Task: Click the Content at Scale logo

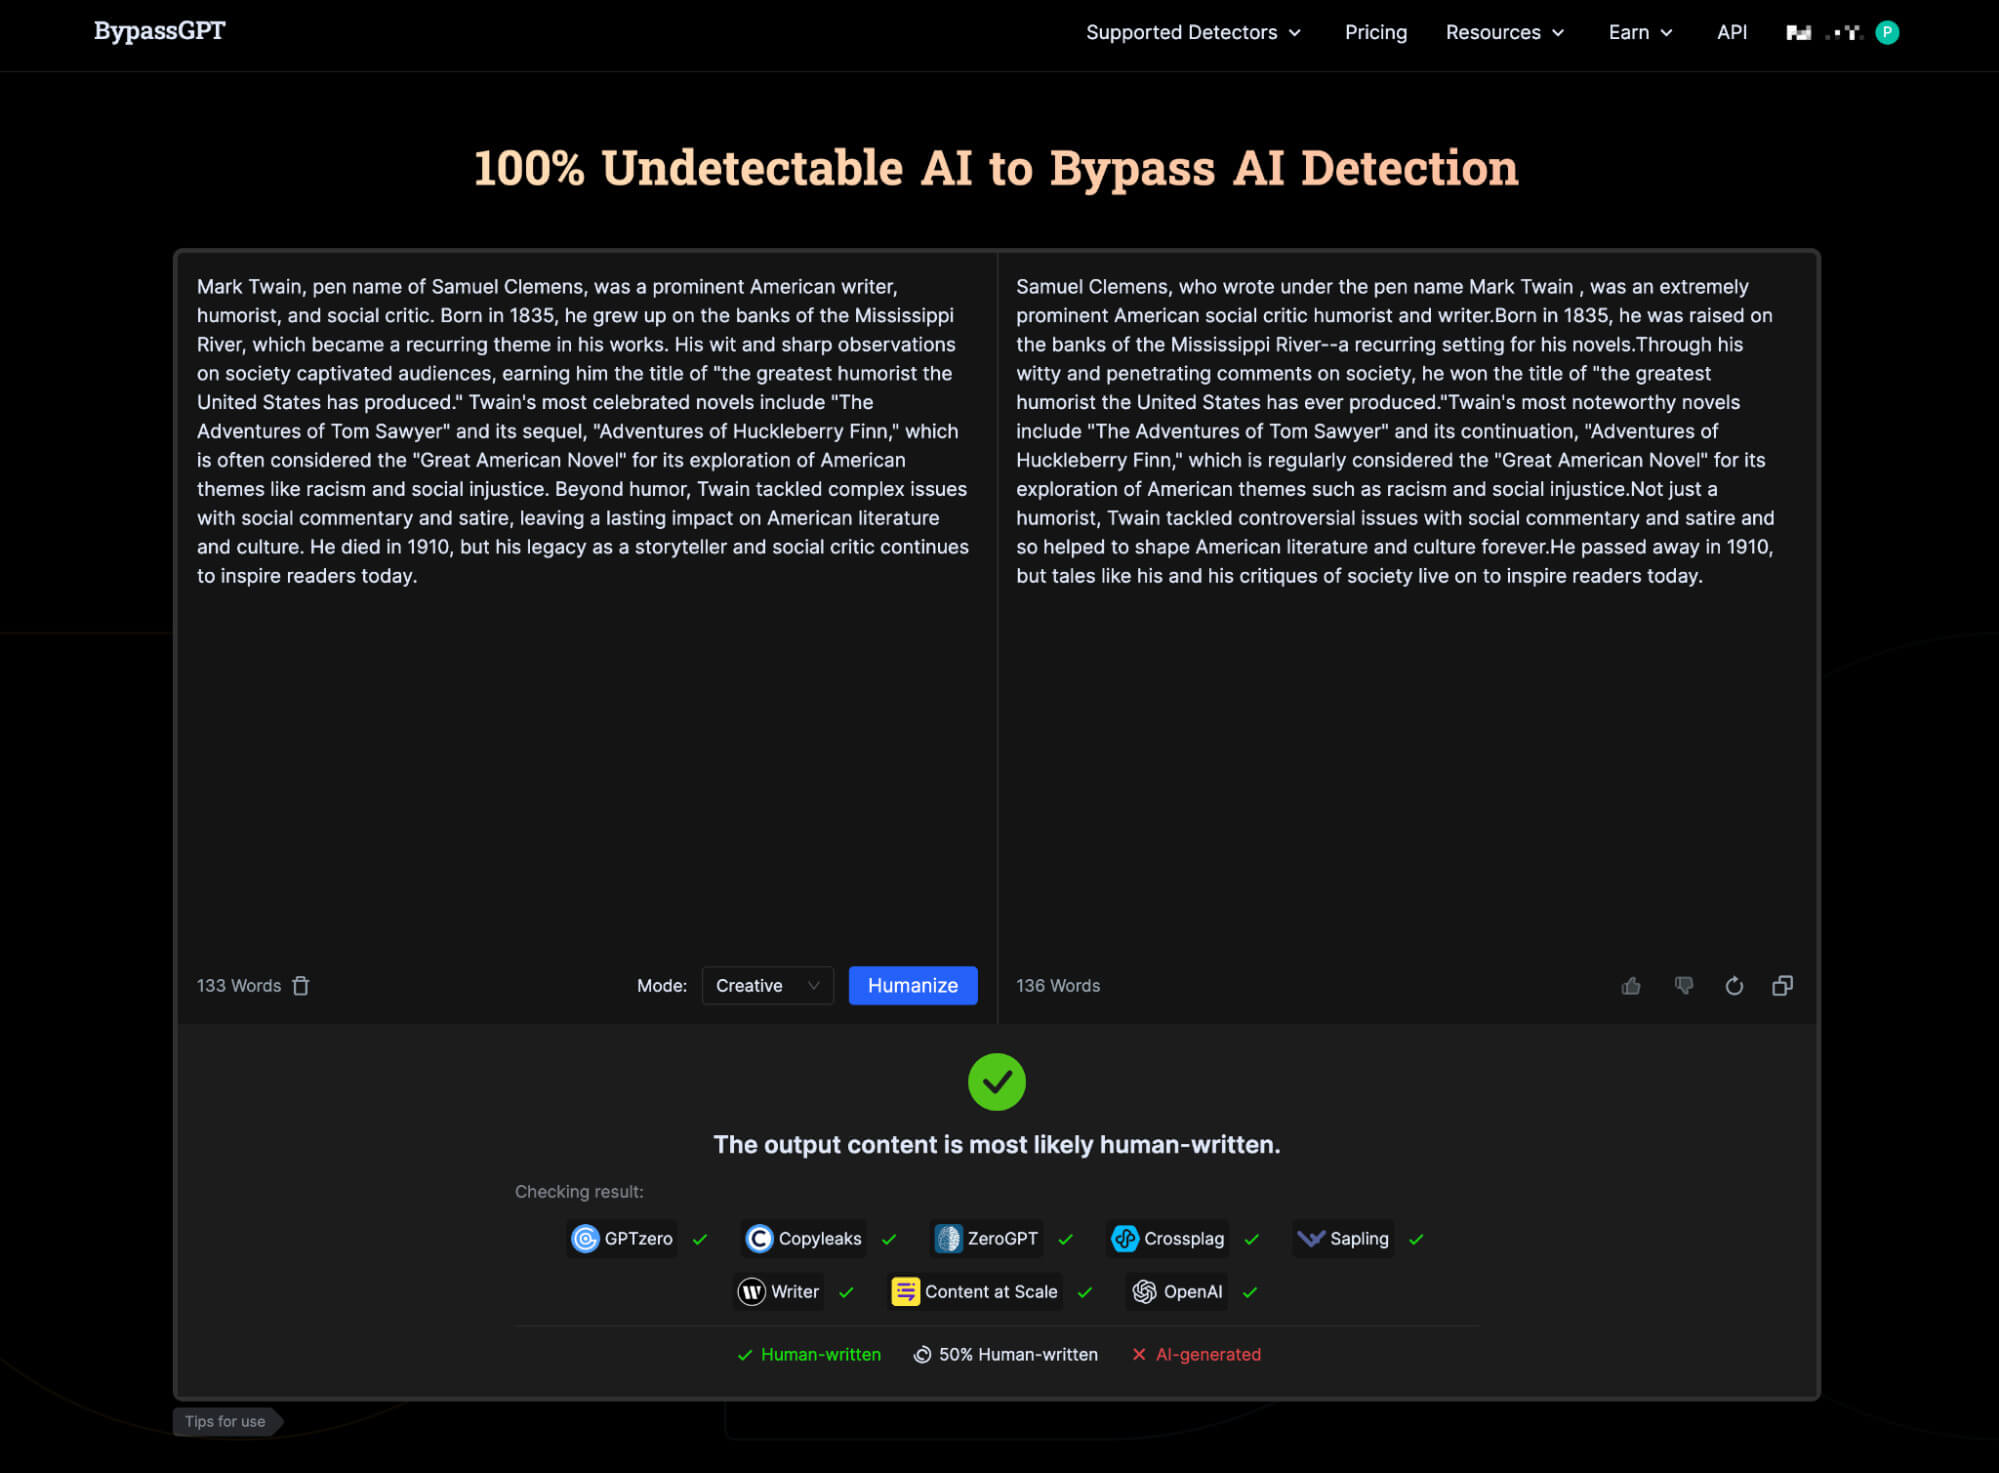Action: click(x=905, y=1292)
